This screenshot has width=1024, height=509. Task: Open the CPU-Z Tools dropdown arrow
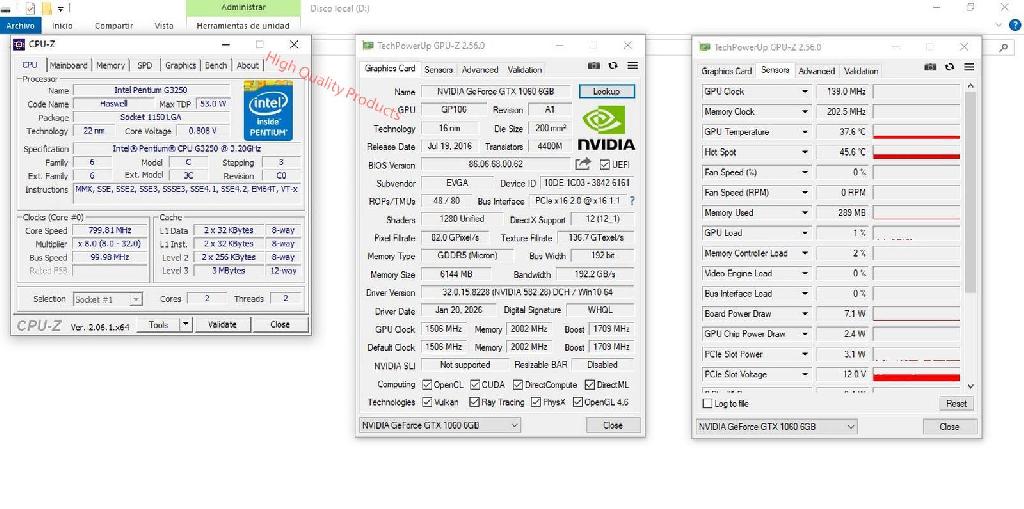coord(186,324)
